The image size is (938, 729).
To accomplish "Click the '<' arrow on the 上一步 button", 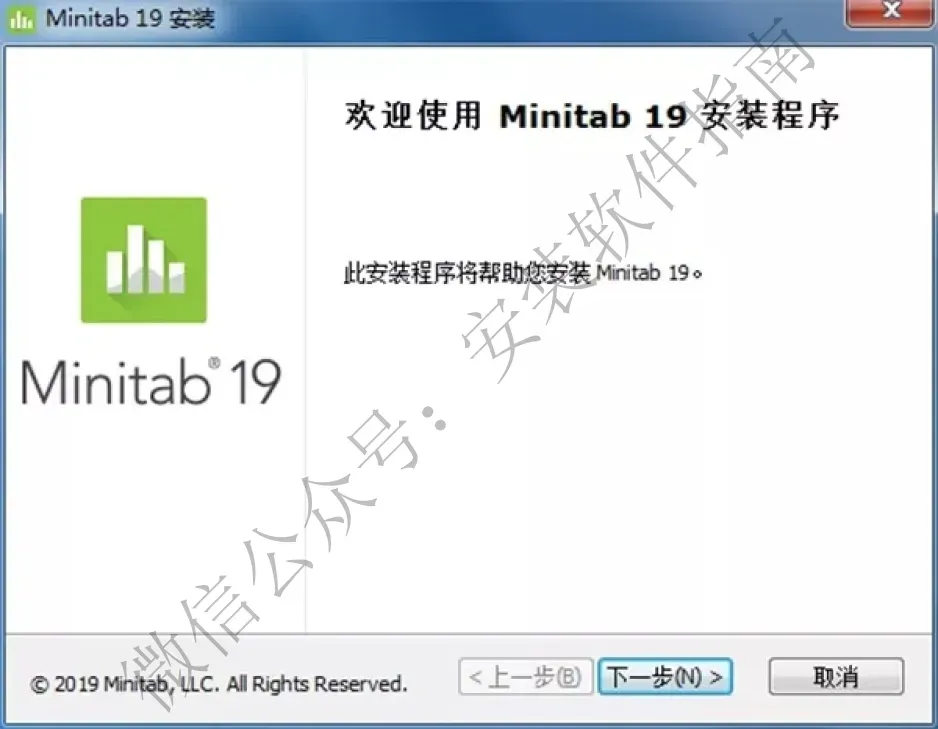I will pyautogui.click(x=476, y=677).
